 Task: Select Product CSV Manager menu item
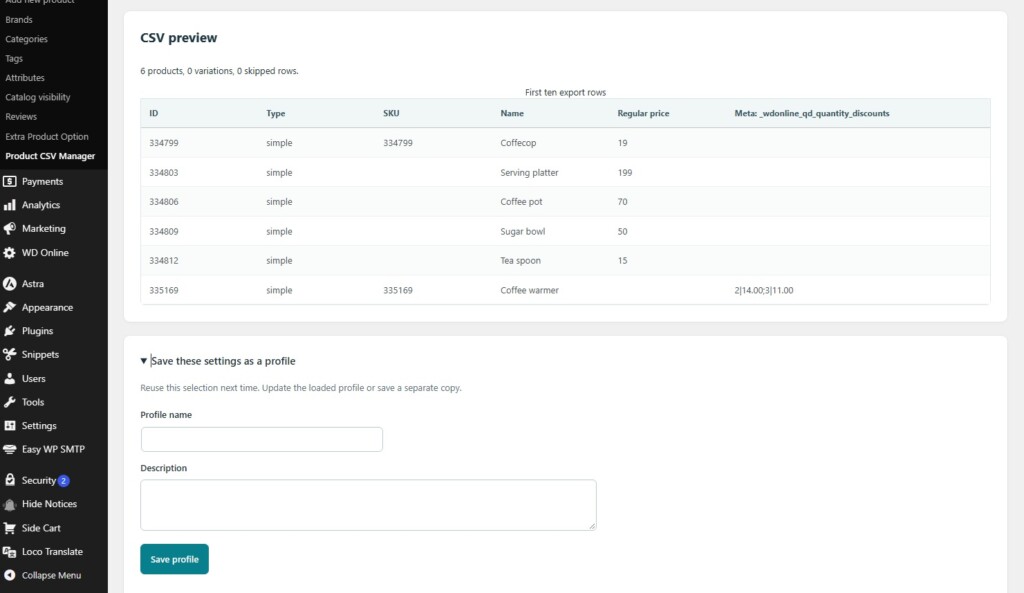[x=50, y=156]
